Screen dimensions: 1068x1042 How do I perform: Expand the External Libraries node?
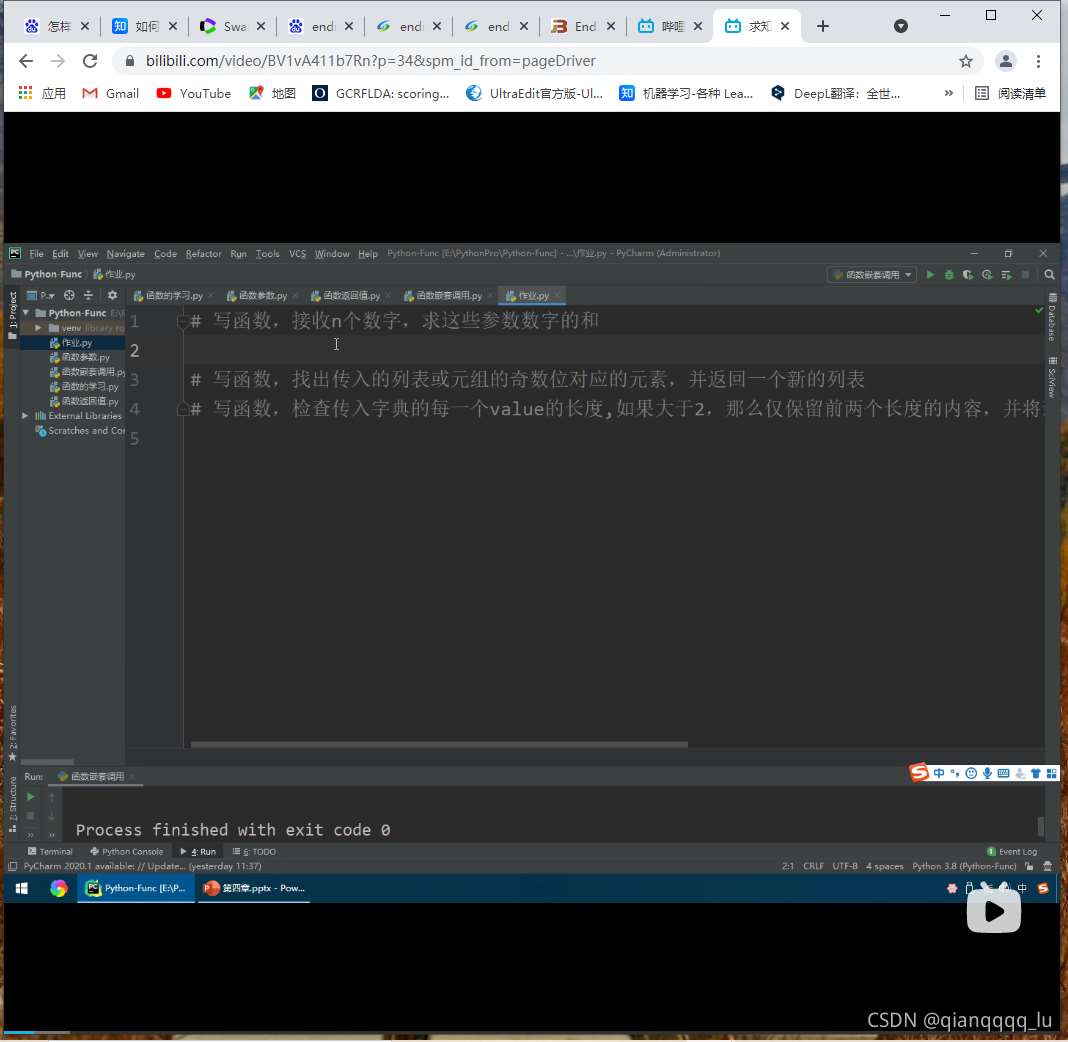[23, 416]
